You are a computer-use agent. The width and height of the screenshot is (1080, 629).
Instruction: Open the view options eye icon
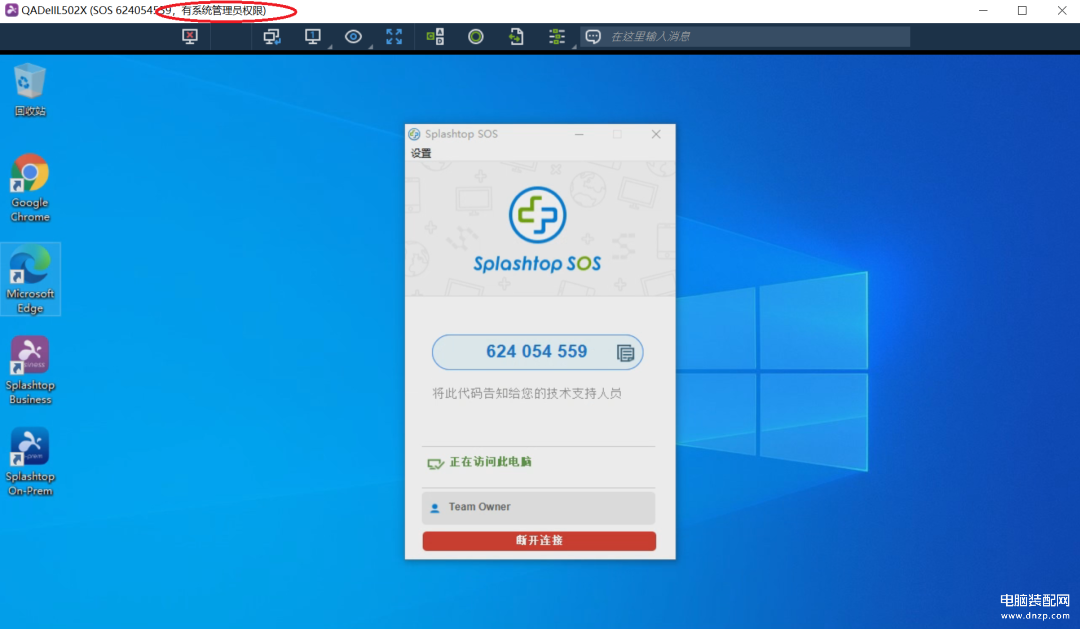pyautogui.click(x=353, y=37)
